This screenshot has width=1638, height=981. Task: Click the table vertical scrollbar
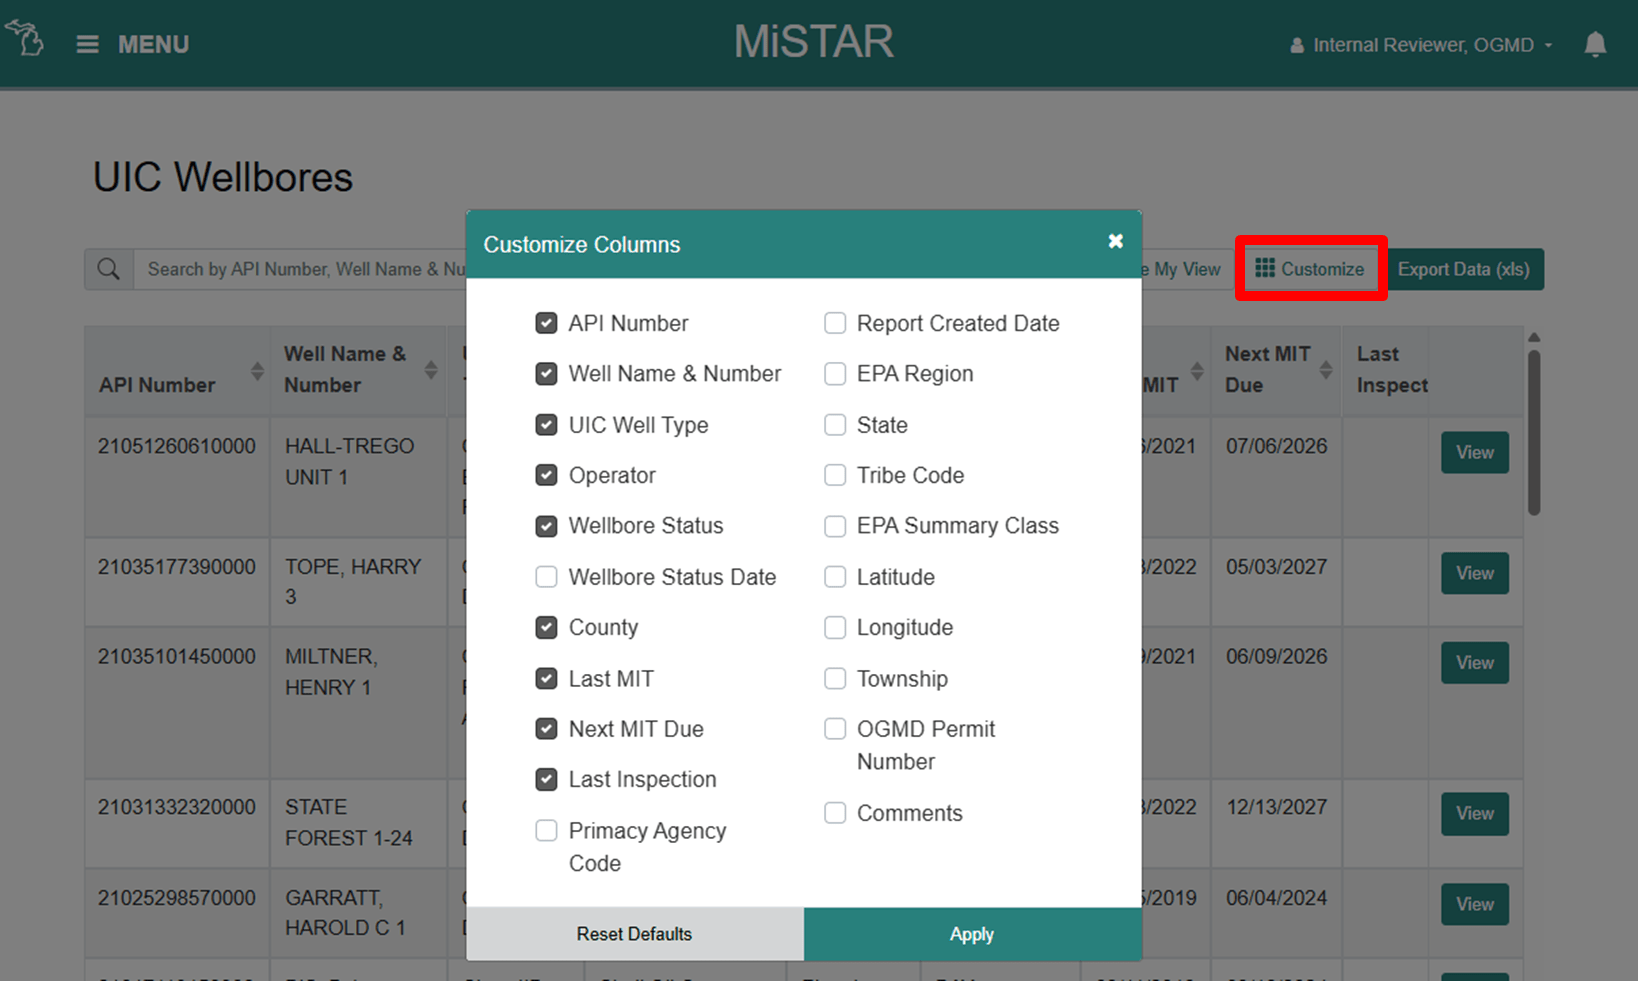pos(1534,430)
